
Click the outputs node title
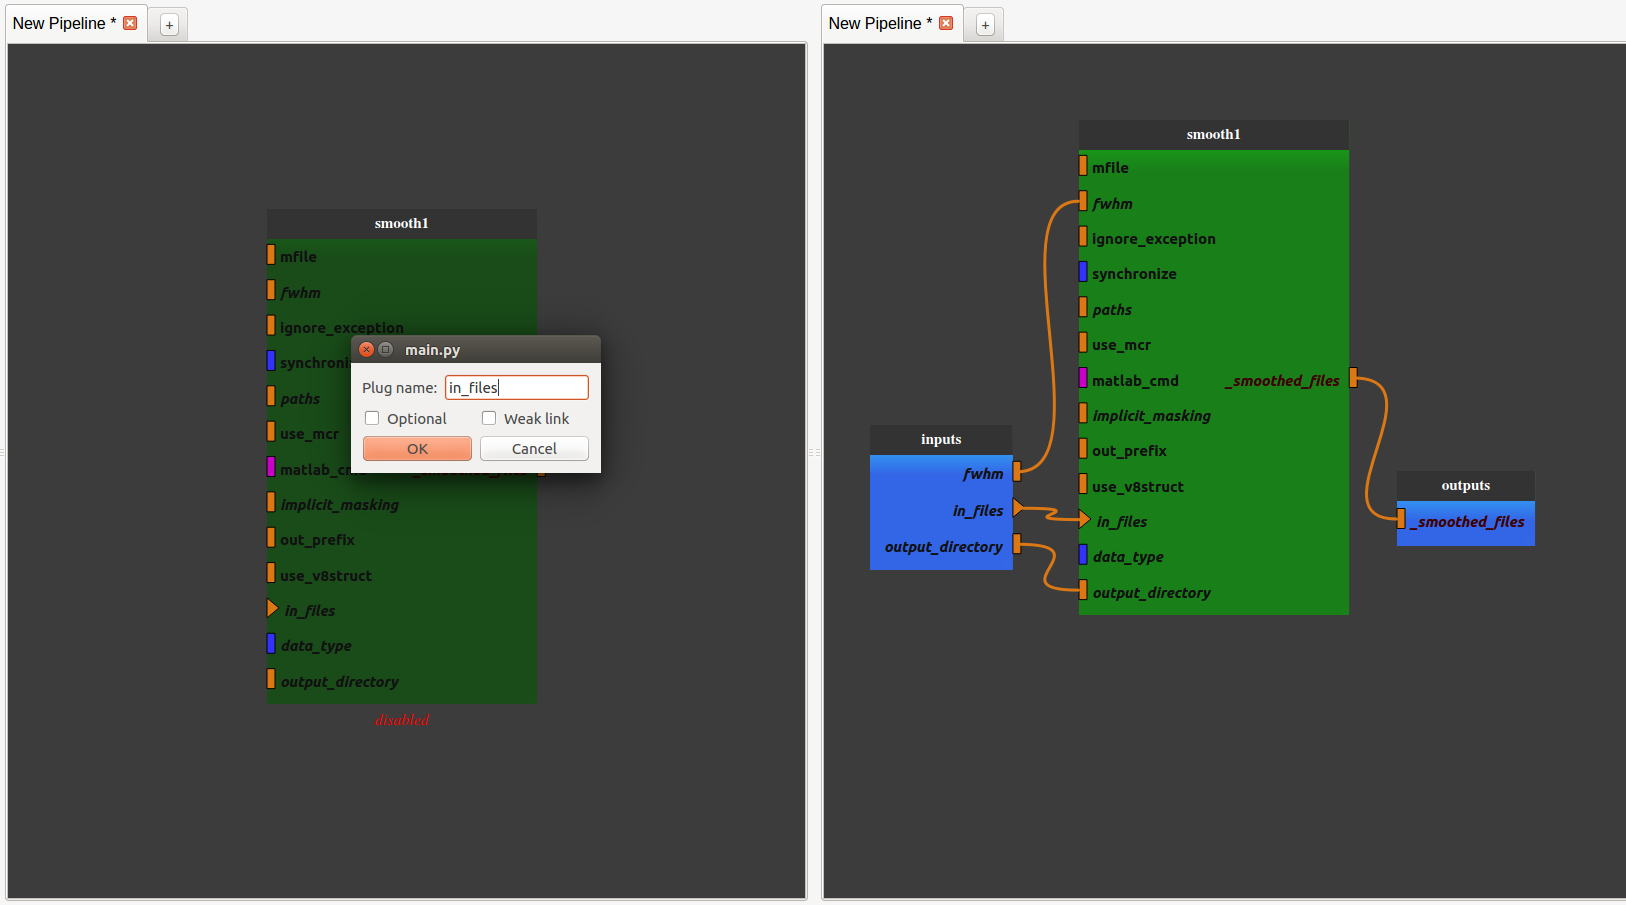1466,485
